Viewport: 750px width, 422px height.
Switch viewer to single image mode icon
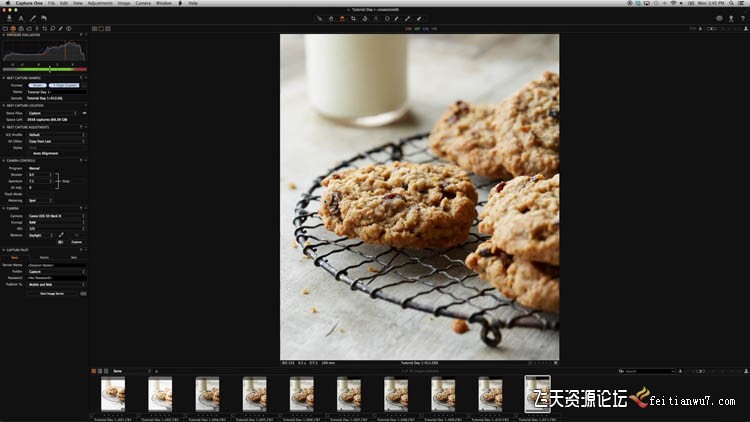click(x=101, y=29)
